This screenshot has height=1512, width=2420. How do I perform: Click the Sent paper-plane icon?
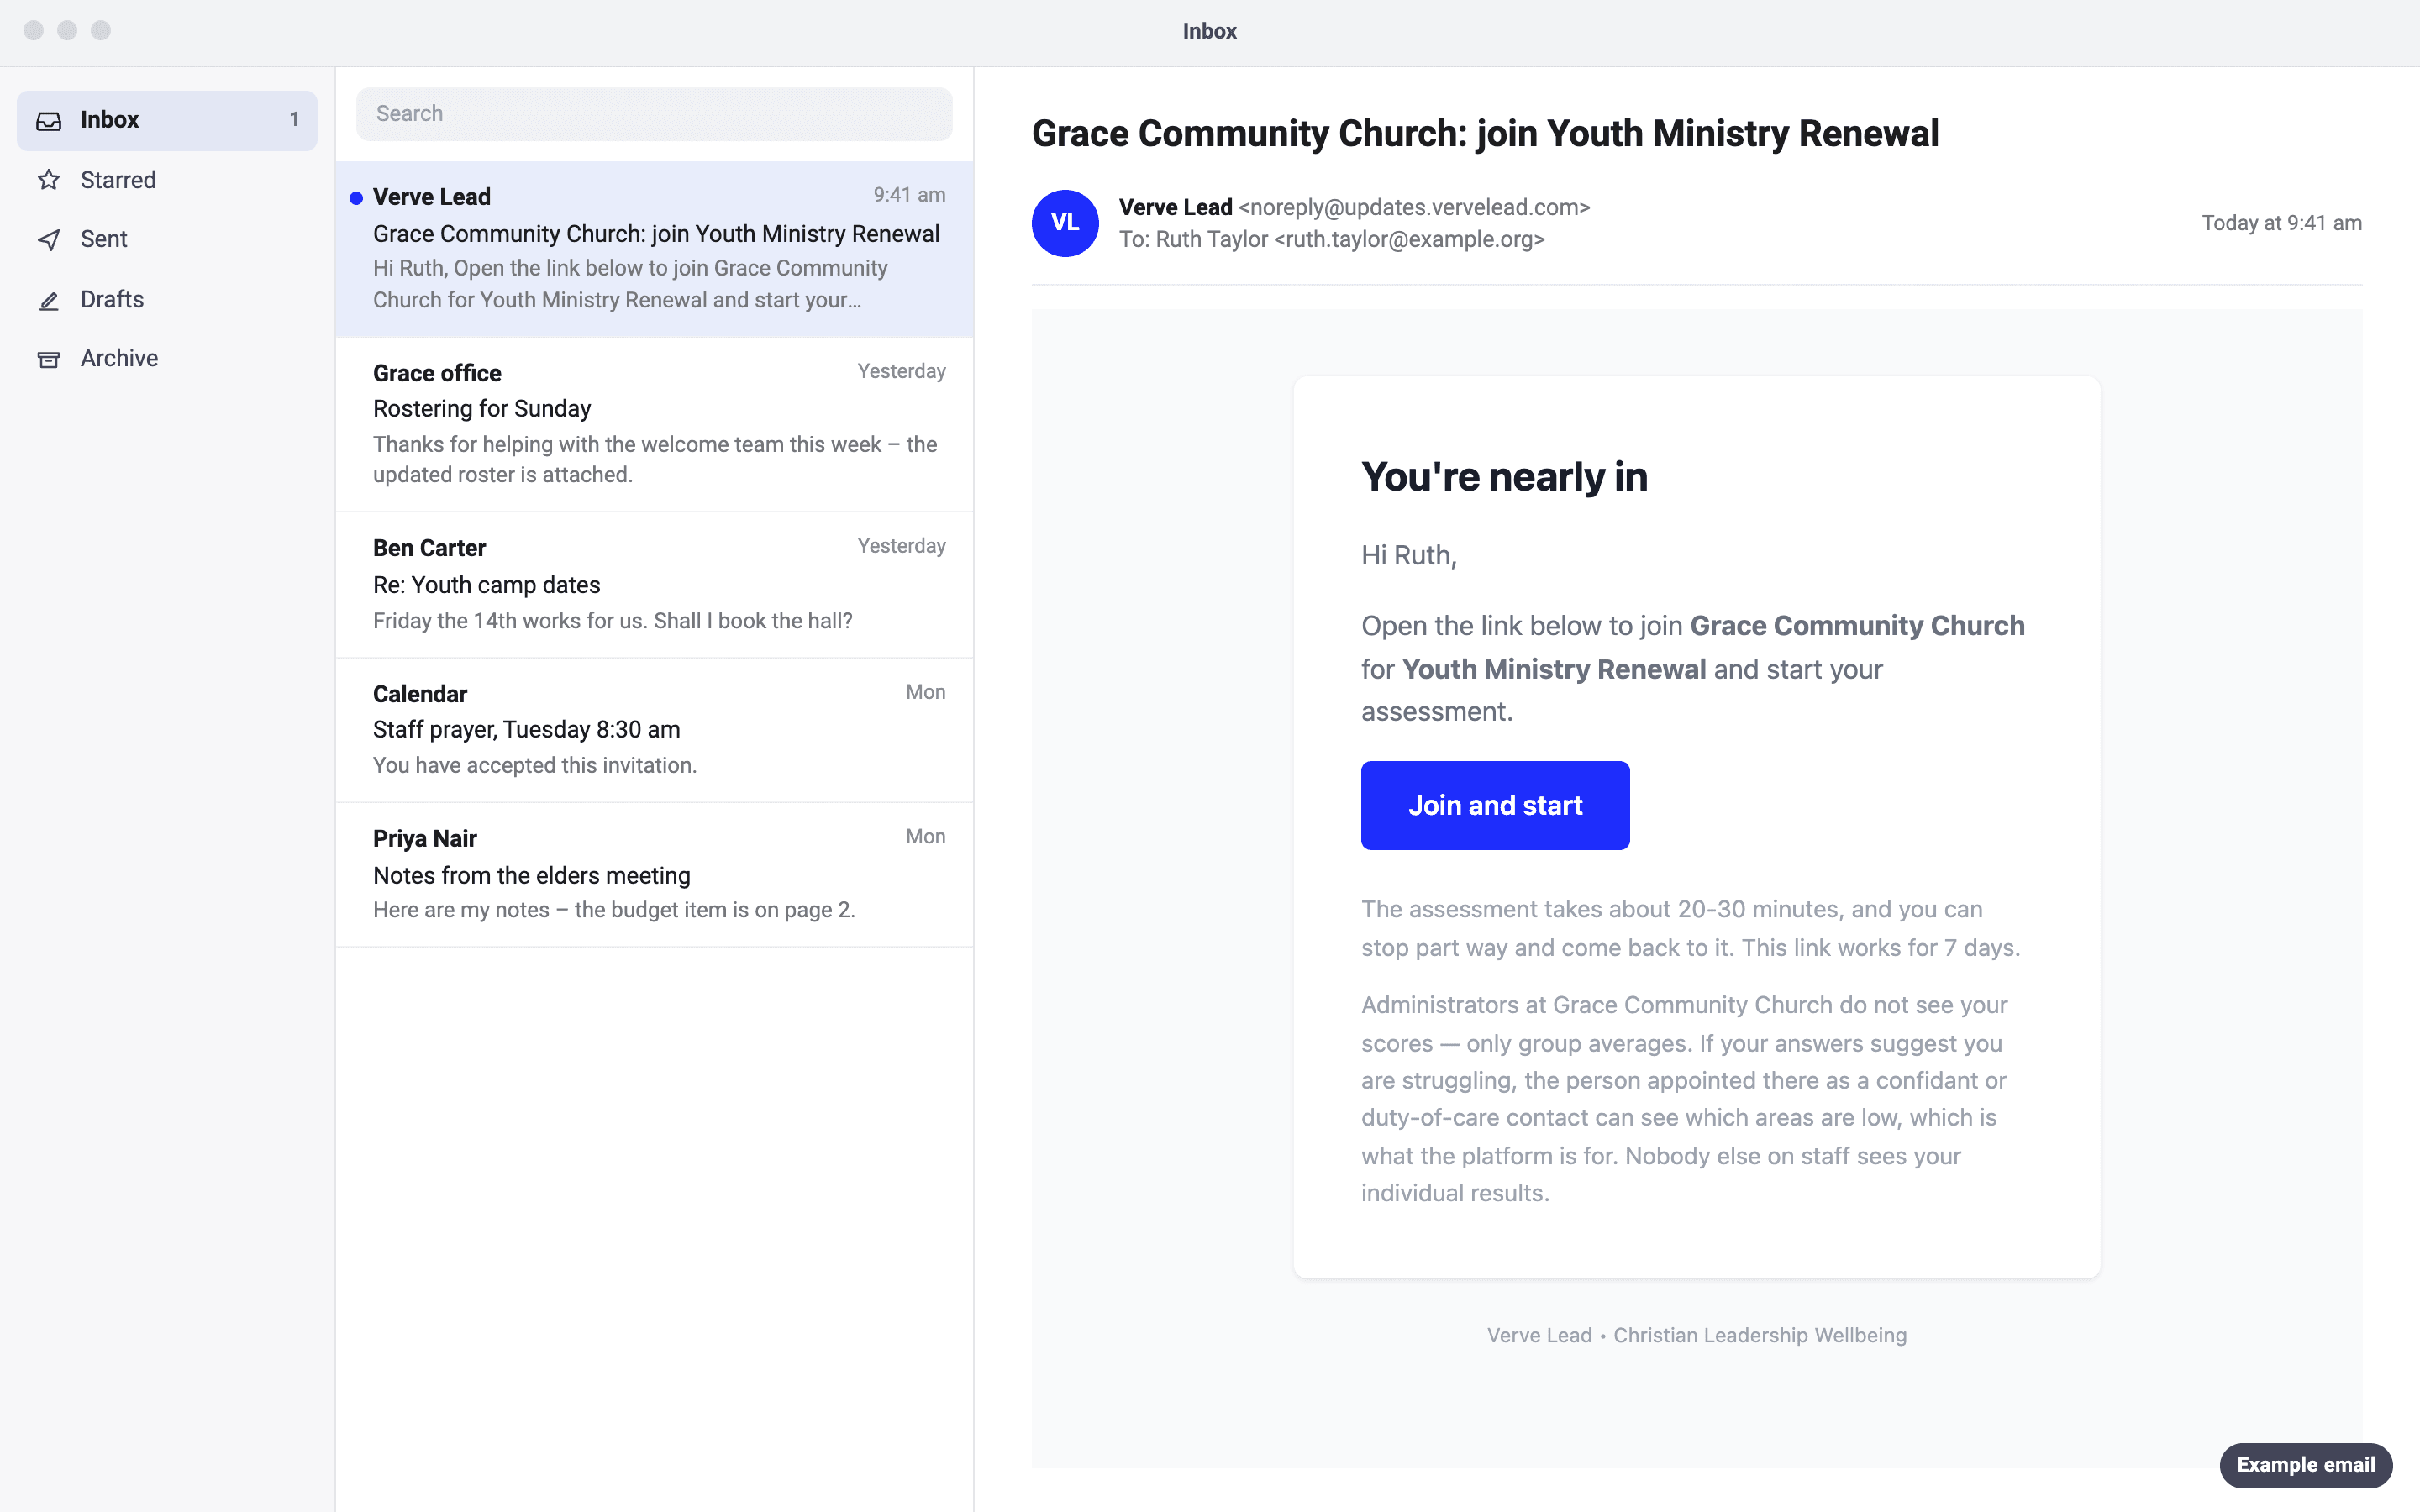[x=49, y=240]
